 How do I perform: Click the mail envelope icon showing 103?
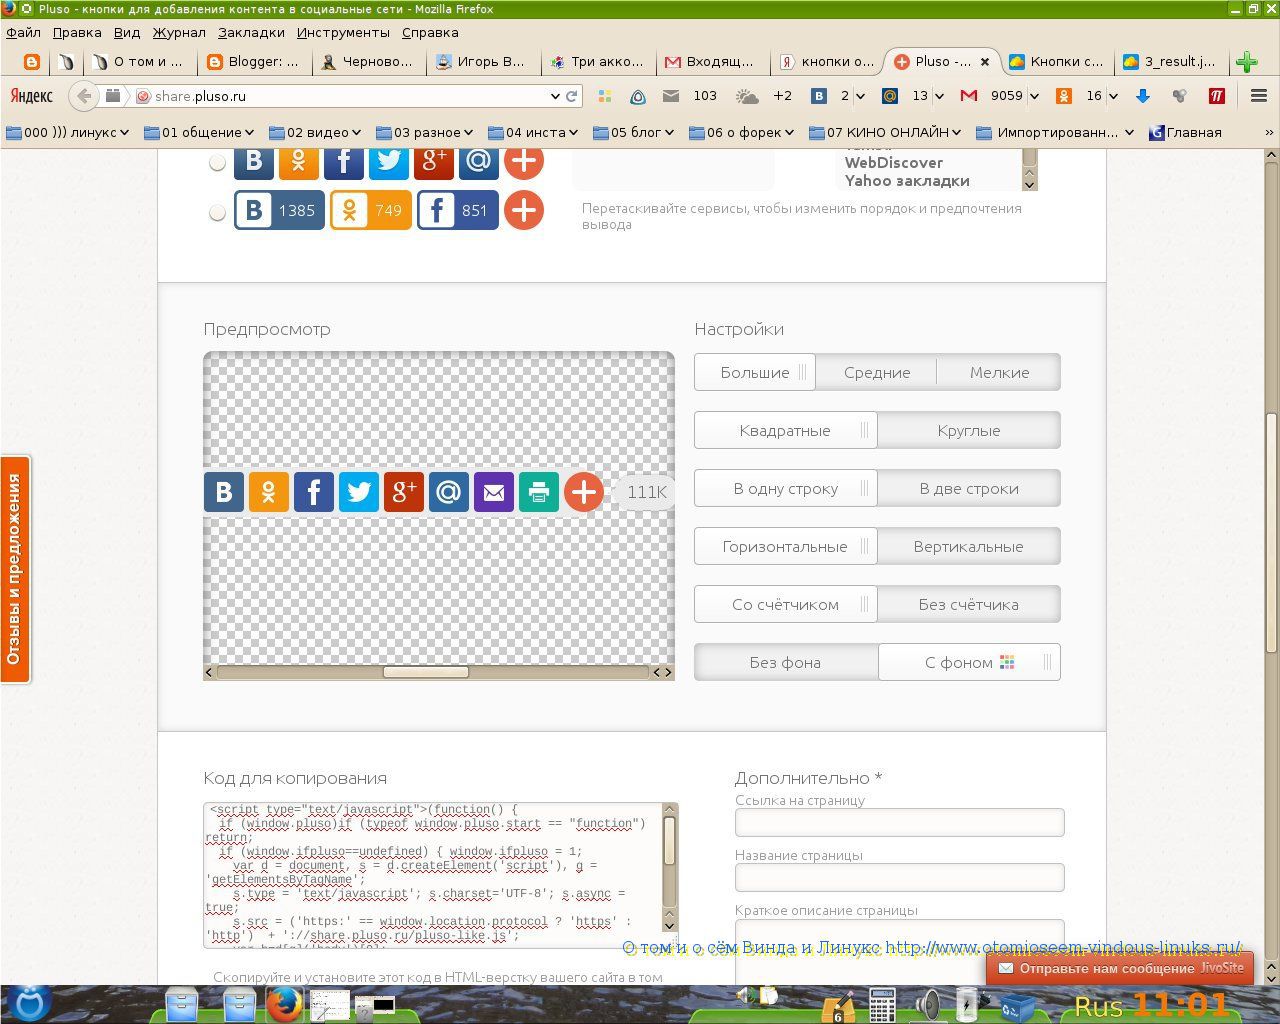(671, 96)
